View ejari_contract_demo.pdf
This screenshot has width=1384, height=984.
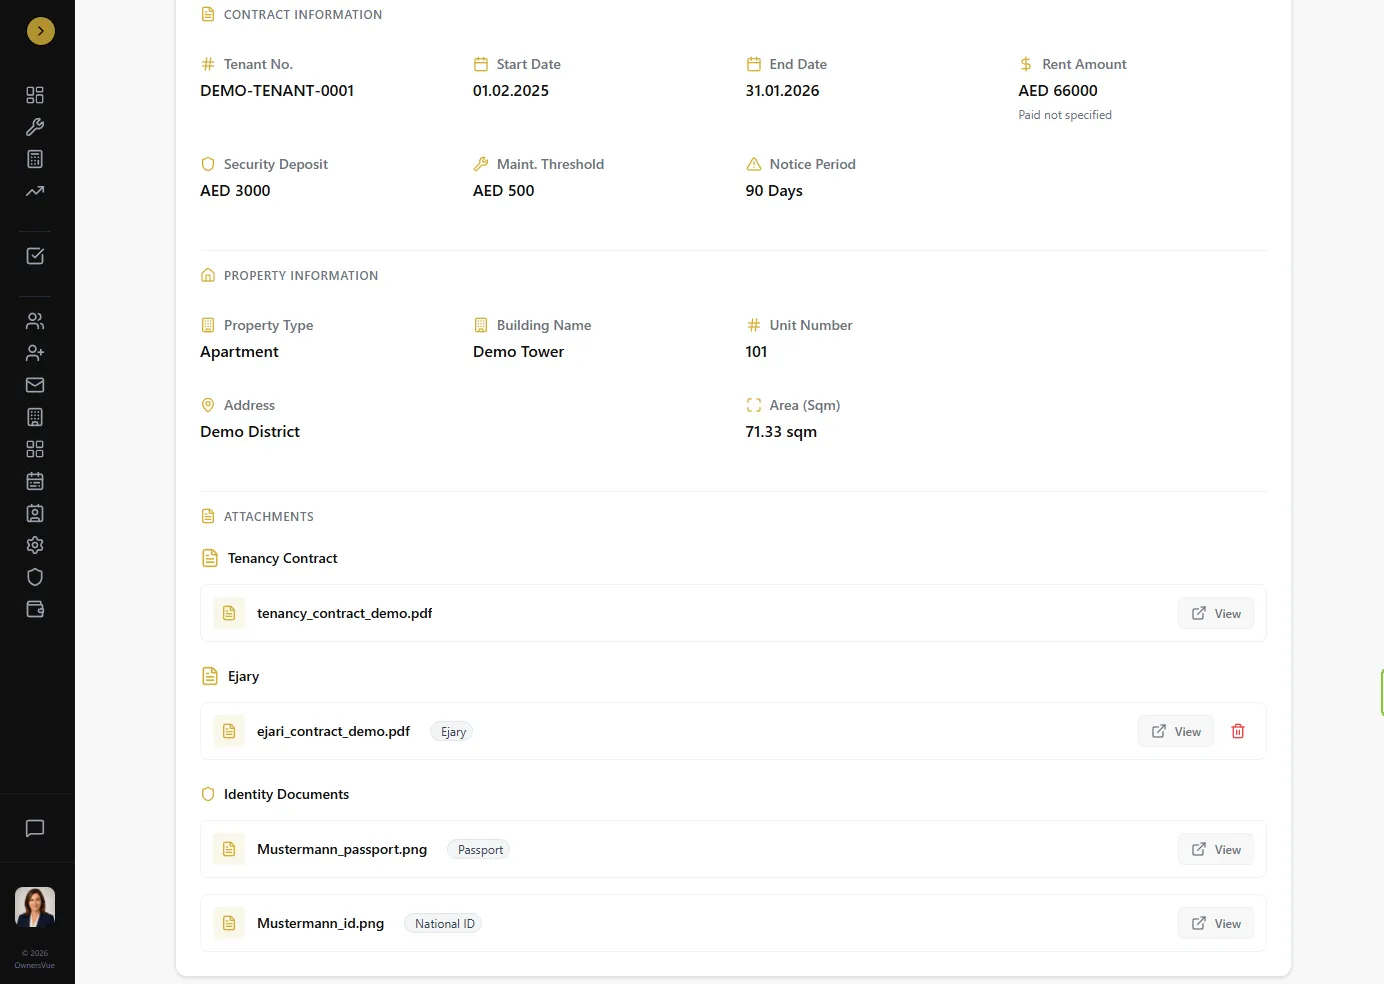(x=1176, y=731)
